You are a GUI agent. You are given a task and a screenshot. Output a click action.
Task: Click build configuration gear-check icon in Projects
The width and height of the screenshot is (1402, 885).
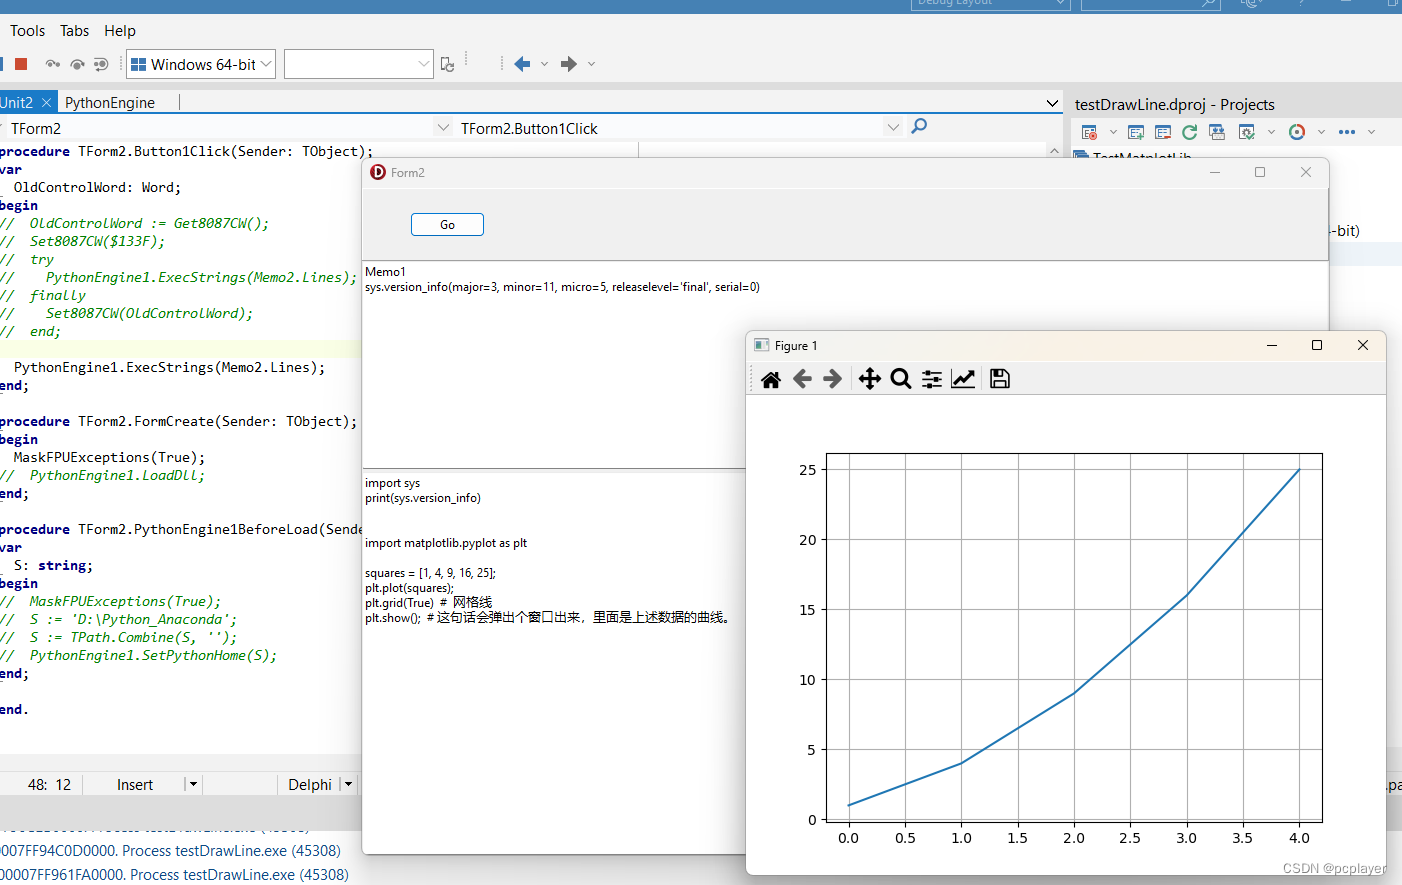tap(1246, 132)
